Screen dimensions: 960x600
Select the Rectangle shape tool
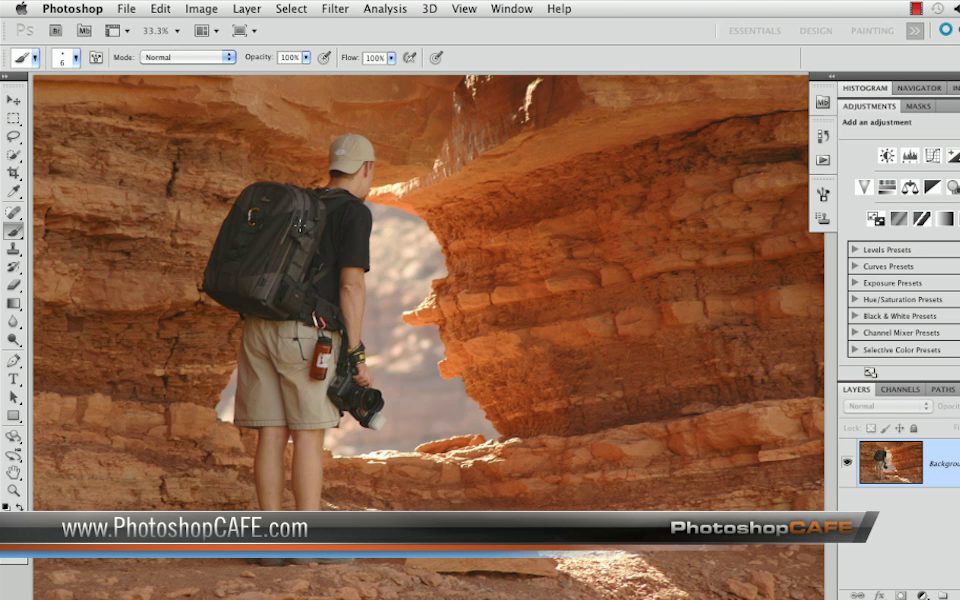(x=13, y=416)
